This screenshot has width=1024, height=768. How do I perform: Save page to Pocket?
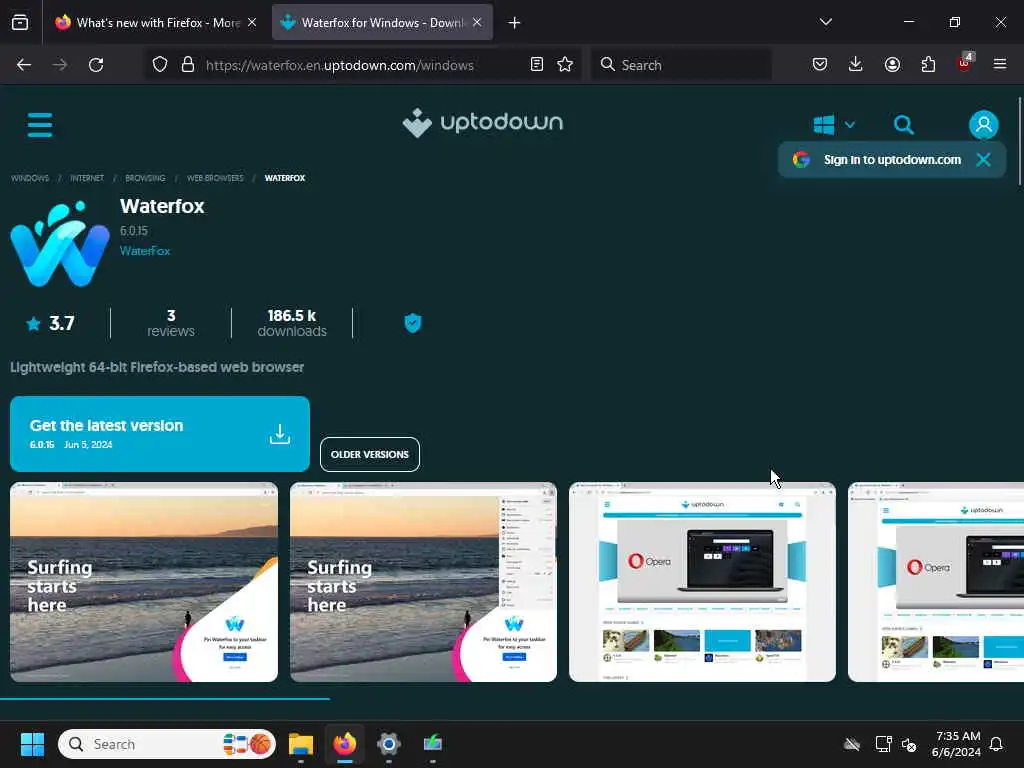point(820,65)
